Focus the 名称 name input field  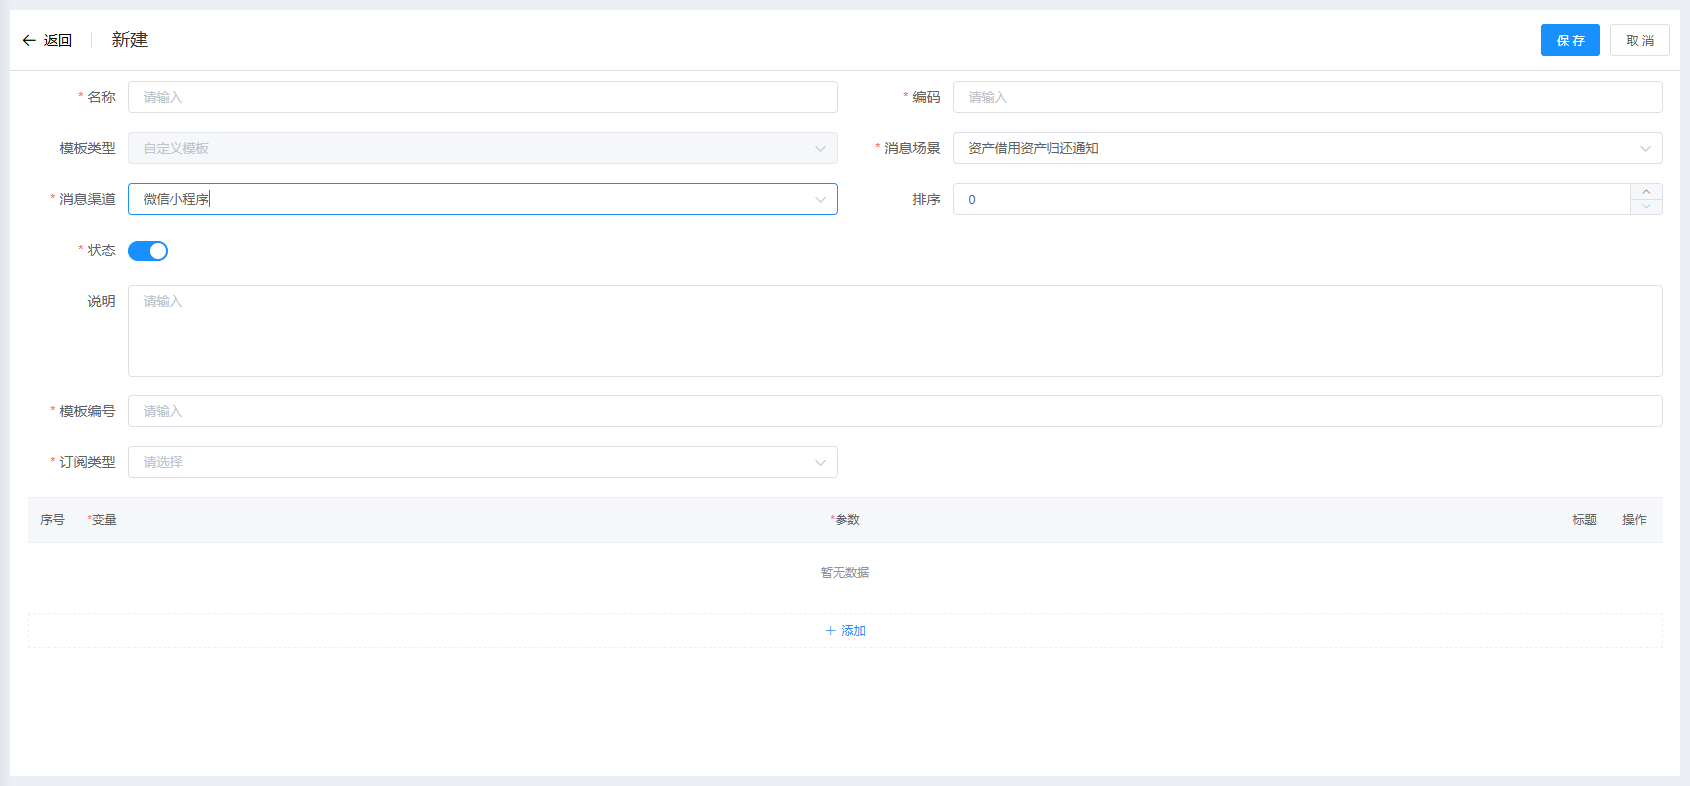tap(482, 97)
